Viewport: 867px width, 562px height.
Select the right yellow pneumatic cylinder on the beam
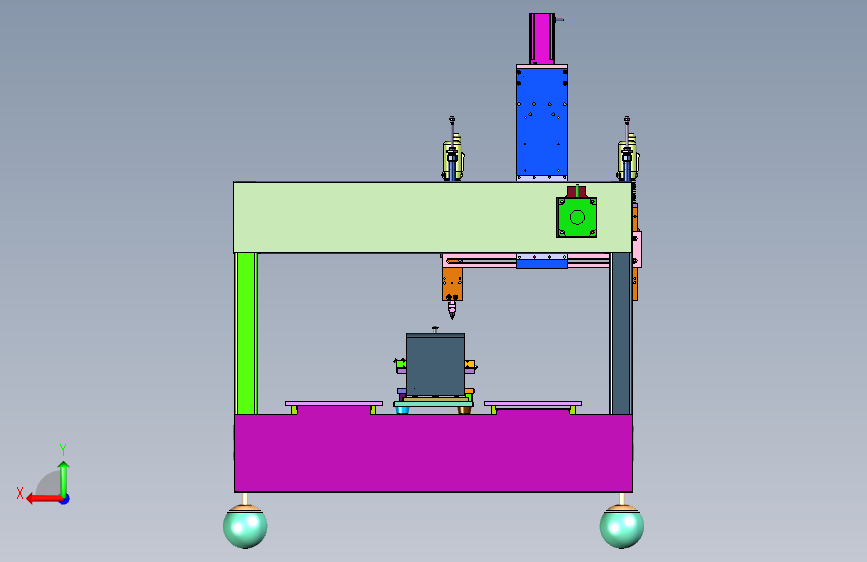(x=628, y=158)
